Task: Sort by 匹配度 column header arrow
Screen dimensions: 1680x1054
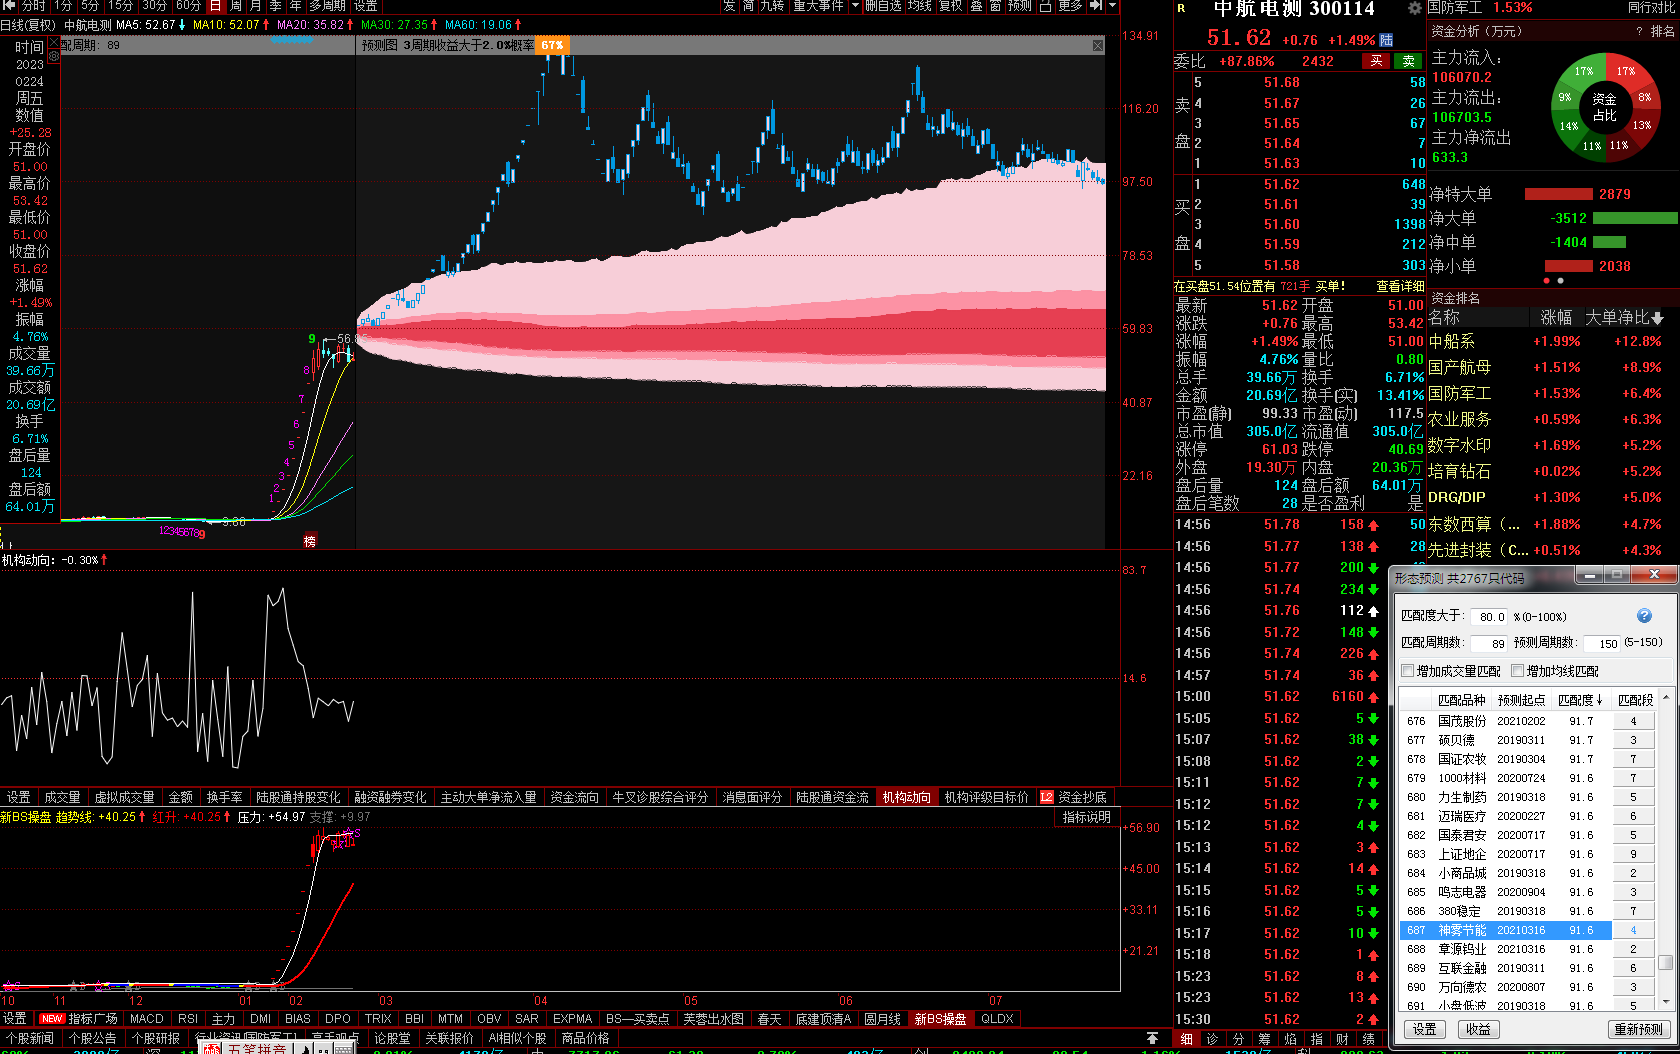Action: pyautogui.click(x=1600, y=700)
